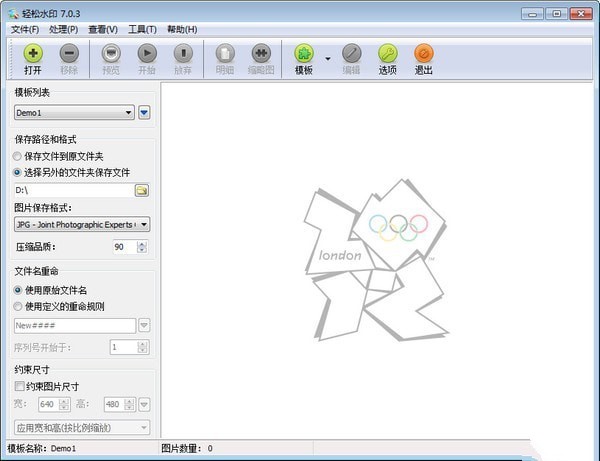Click the 模板列表 section heading
This screenshot has width=600, height=461.
coord(32,92)
